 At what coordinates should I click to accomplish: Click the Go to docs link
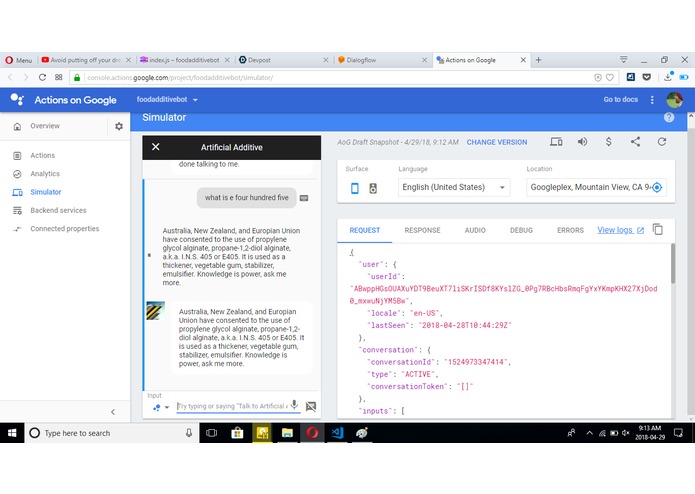[621, 100]
